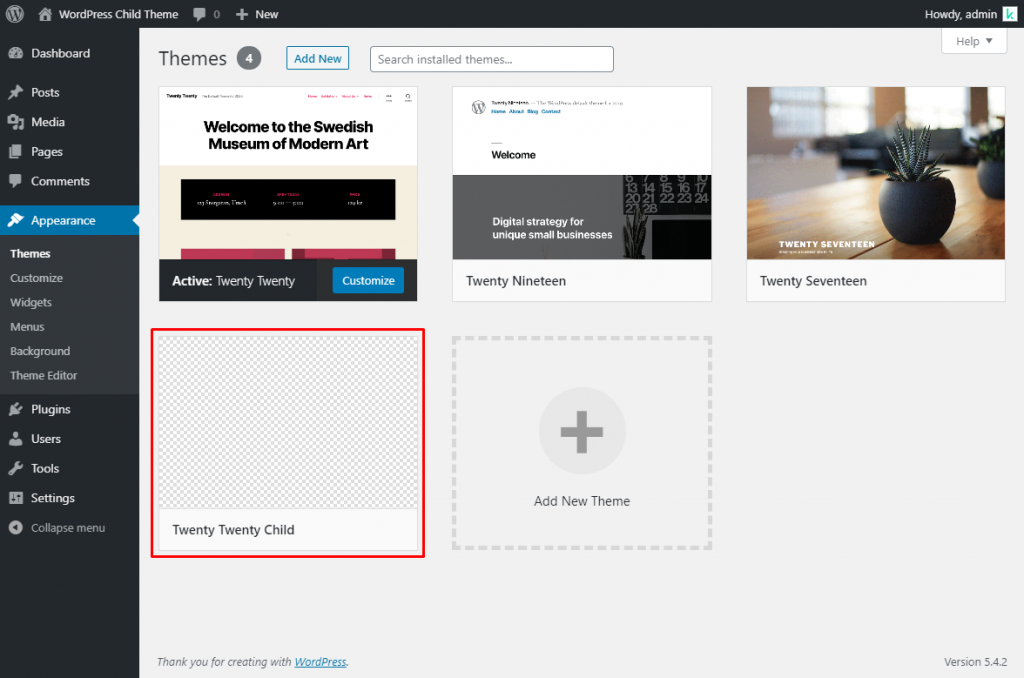Open the Users menu
The width and height of the screenshot is (1024, 678).
46,439
